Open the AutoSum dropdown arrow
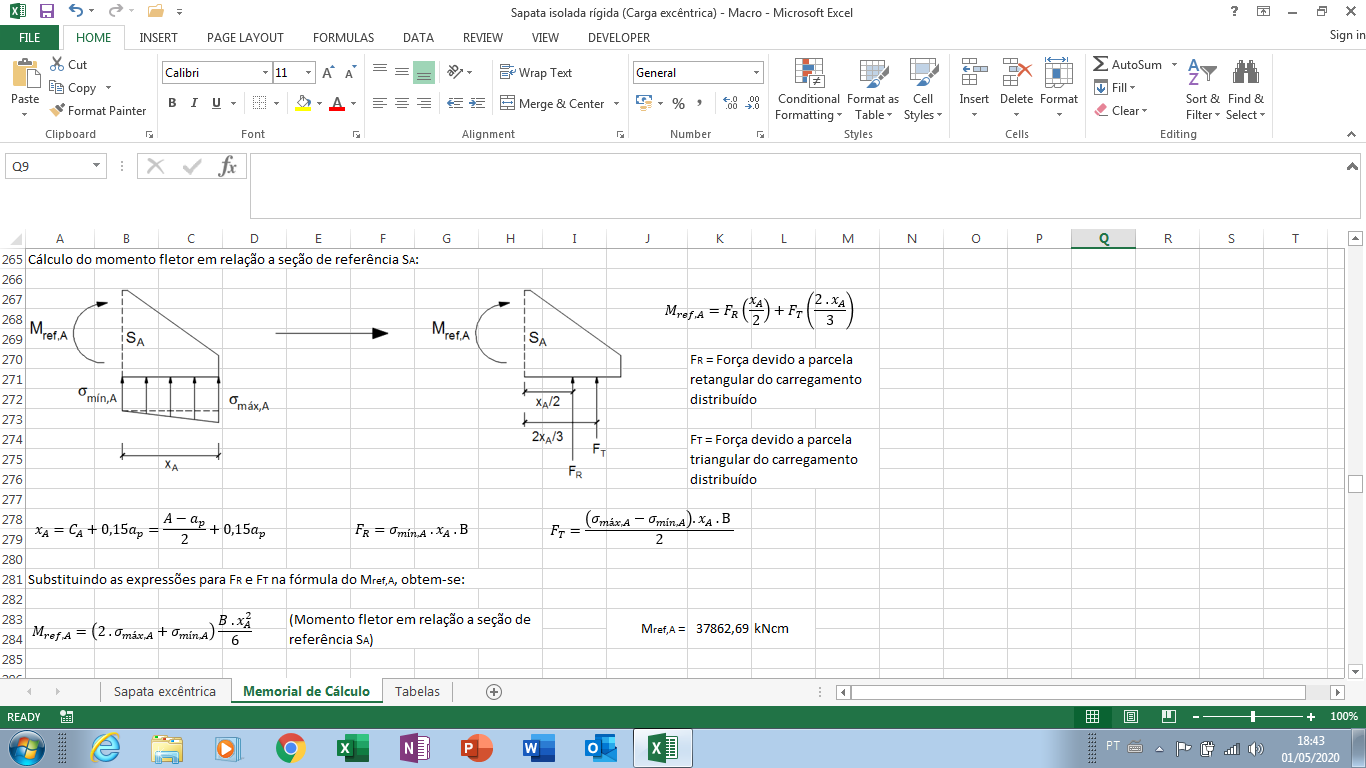 pos(1173,65)
